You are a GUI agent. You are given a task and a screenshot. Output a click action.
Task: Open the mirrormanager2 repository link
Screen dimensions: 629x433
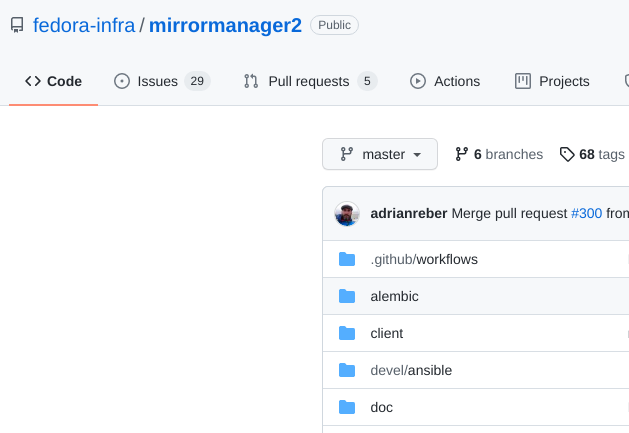coord(225,25)
